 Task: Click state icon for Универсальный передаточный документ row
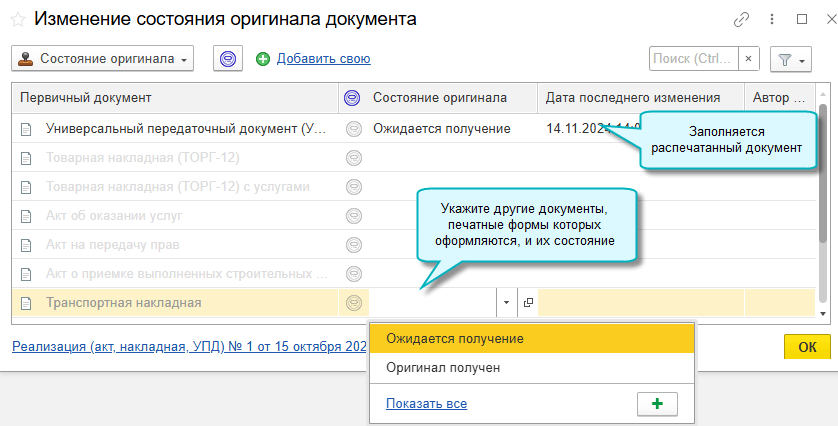click(352, 129)
